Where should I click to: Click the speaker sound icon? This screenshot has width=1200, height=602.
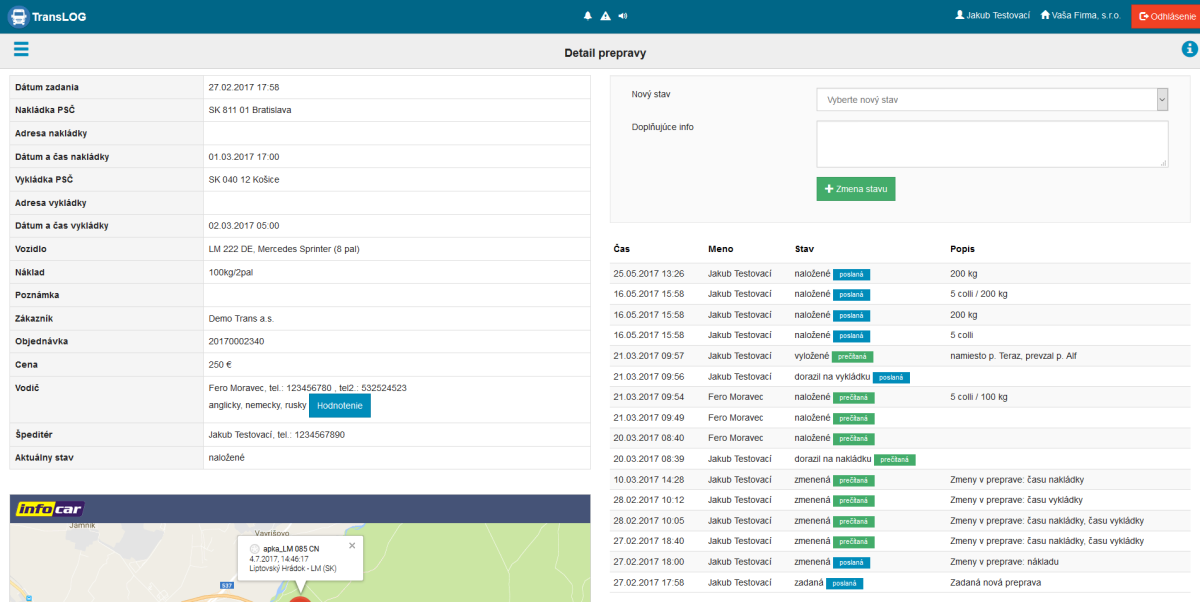[x=622, y=16]
